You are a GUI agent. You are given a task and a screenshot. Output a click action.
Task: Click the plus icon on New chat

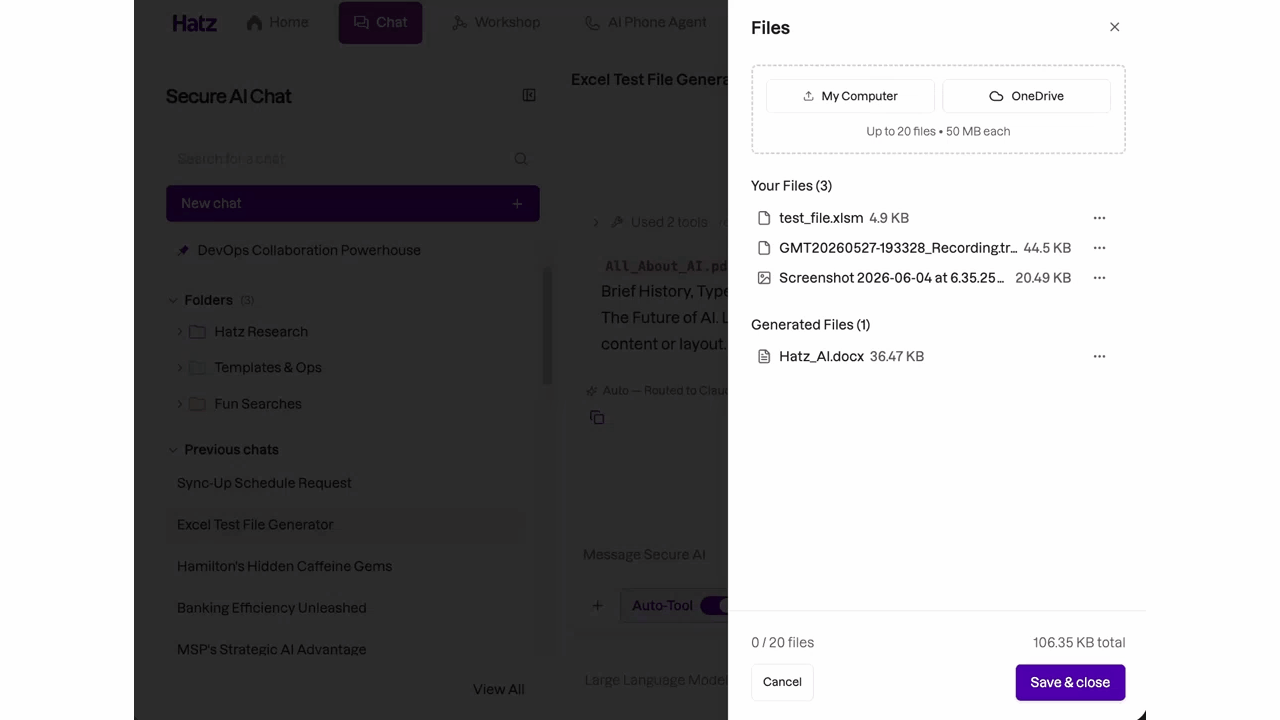coord(517,204)
